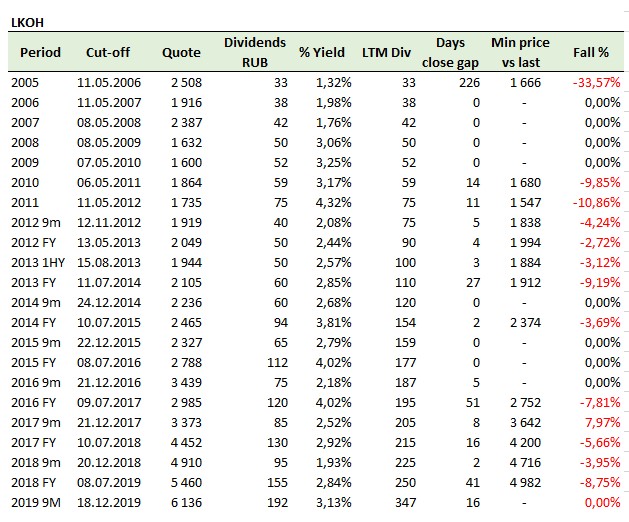Select LTM Div value 347
Viewport: 629px width, 522px height.
405,503
